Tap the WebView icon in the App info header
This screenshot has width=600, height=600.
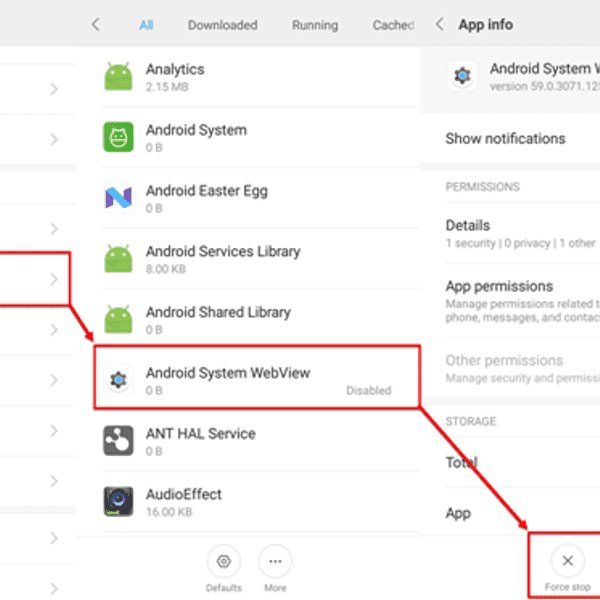point(462,75)
